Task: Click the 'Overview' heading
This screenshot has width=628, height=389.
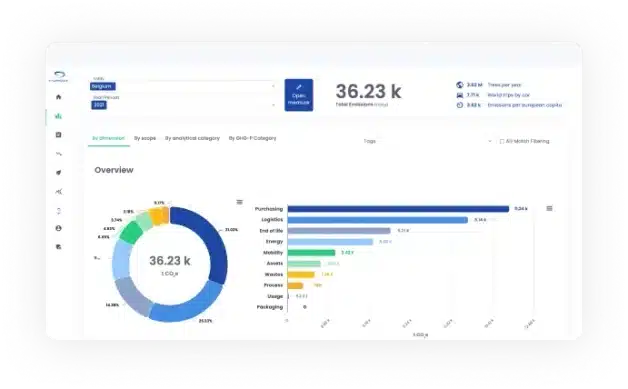Action: click(x=114, y=170)
